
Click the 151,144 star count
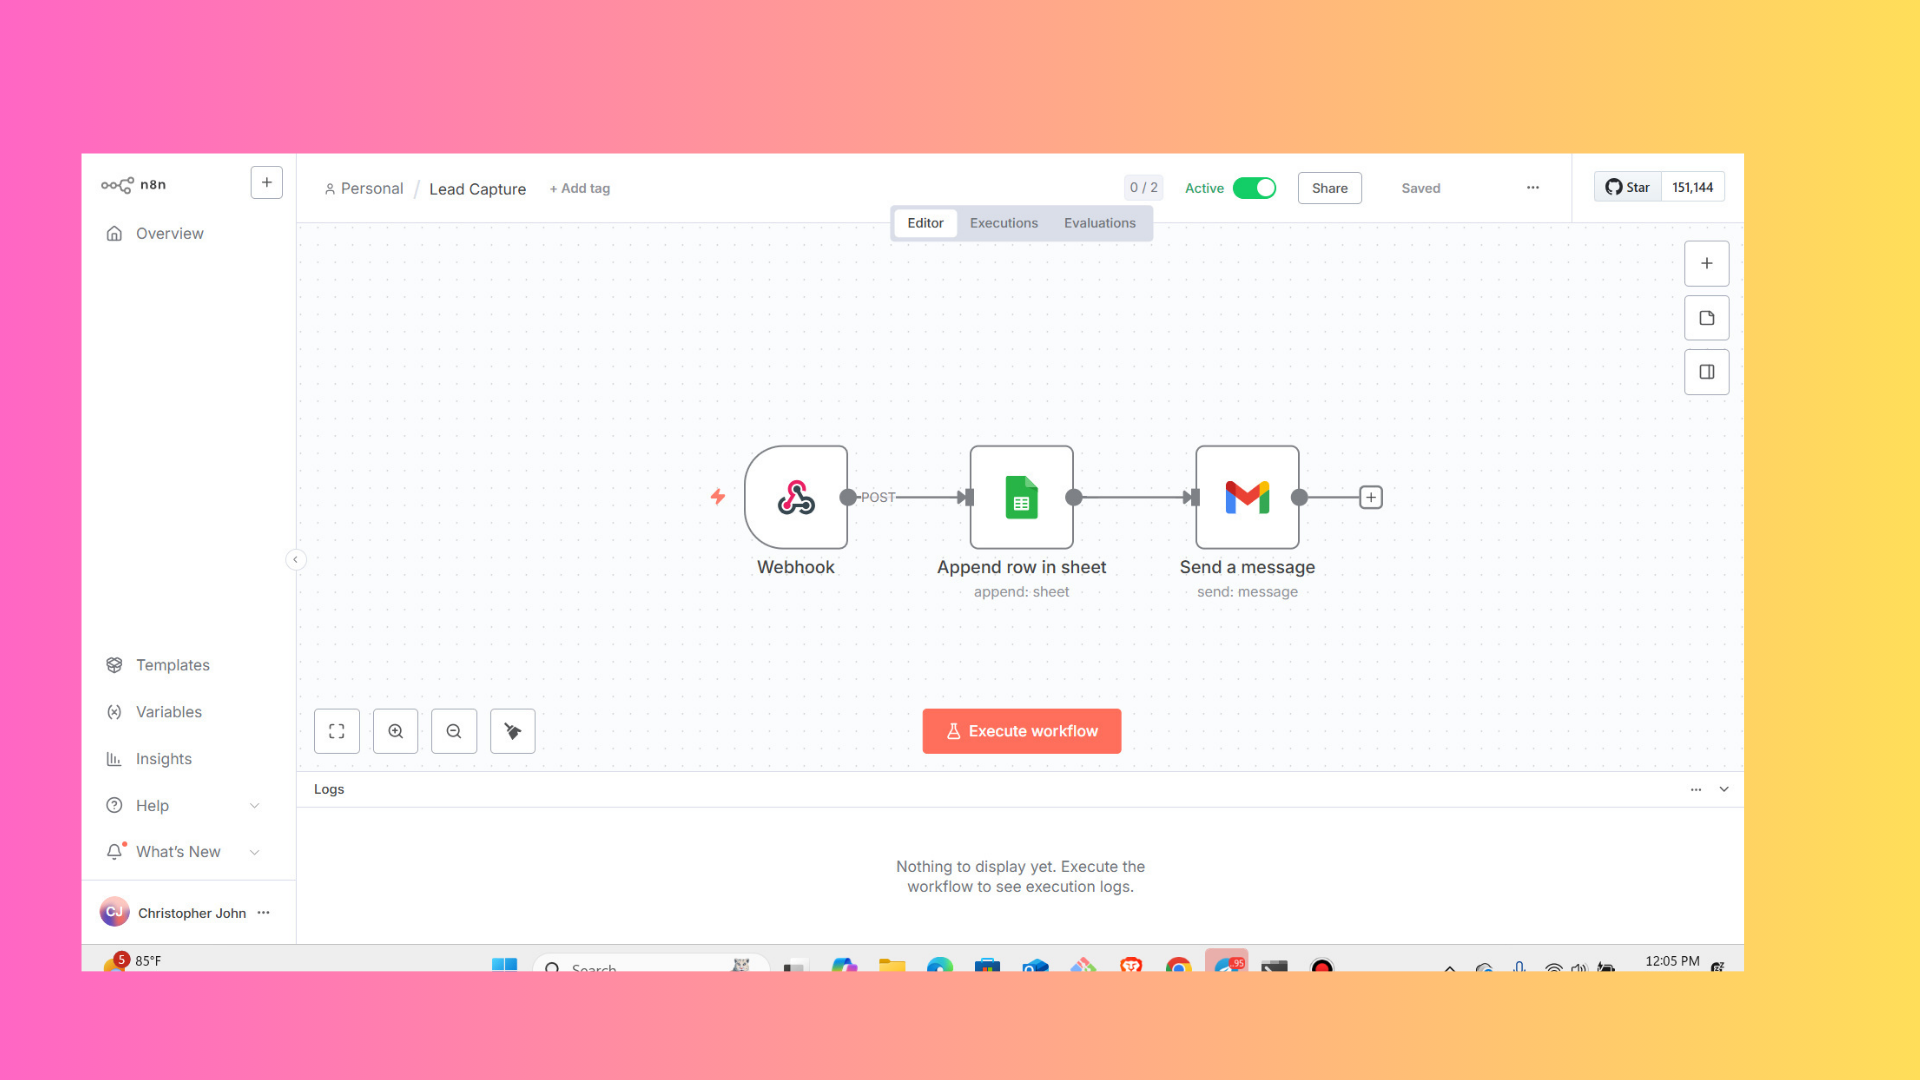click(1692, 187)
